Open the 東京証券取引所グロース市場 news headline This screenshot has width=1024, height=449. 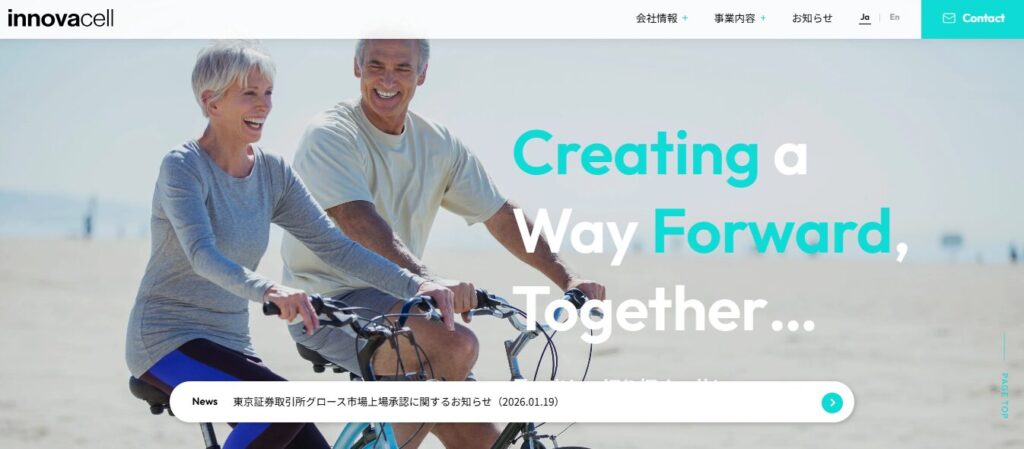[396, 402]
